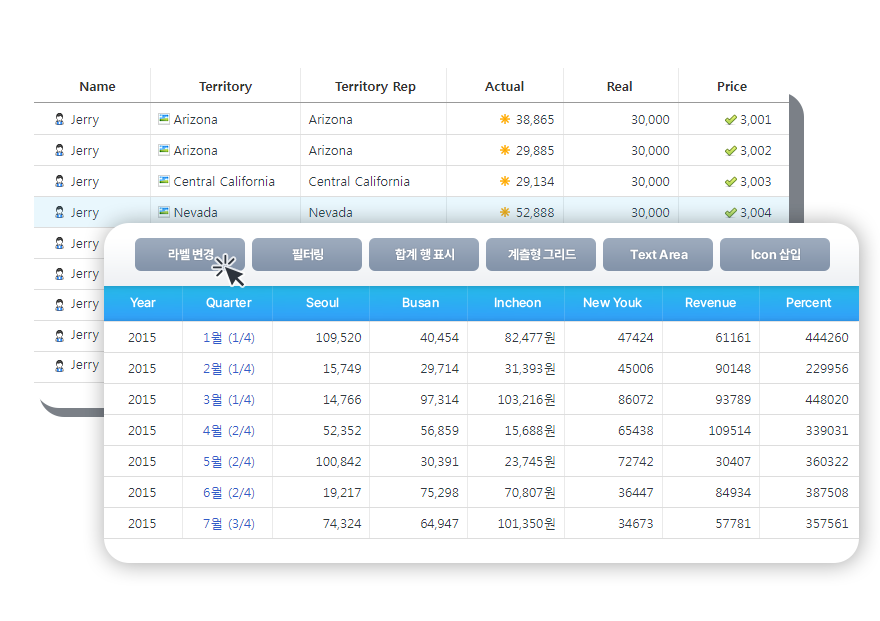880x621 pixels.
Task: Click the Territory Rep column header
Action: click(x=375, y=87)
